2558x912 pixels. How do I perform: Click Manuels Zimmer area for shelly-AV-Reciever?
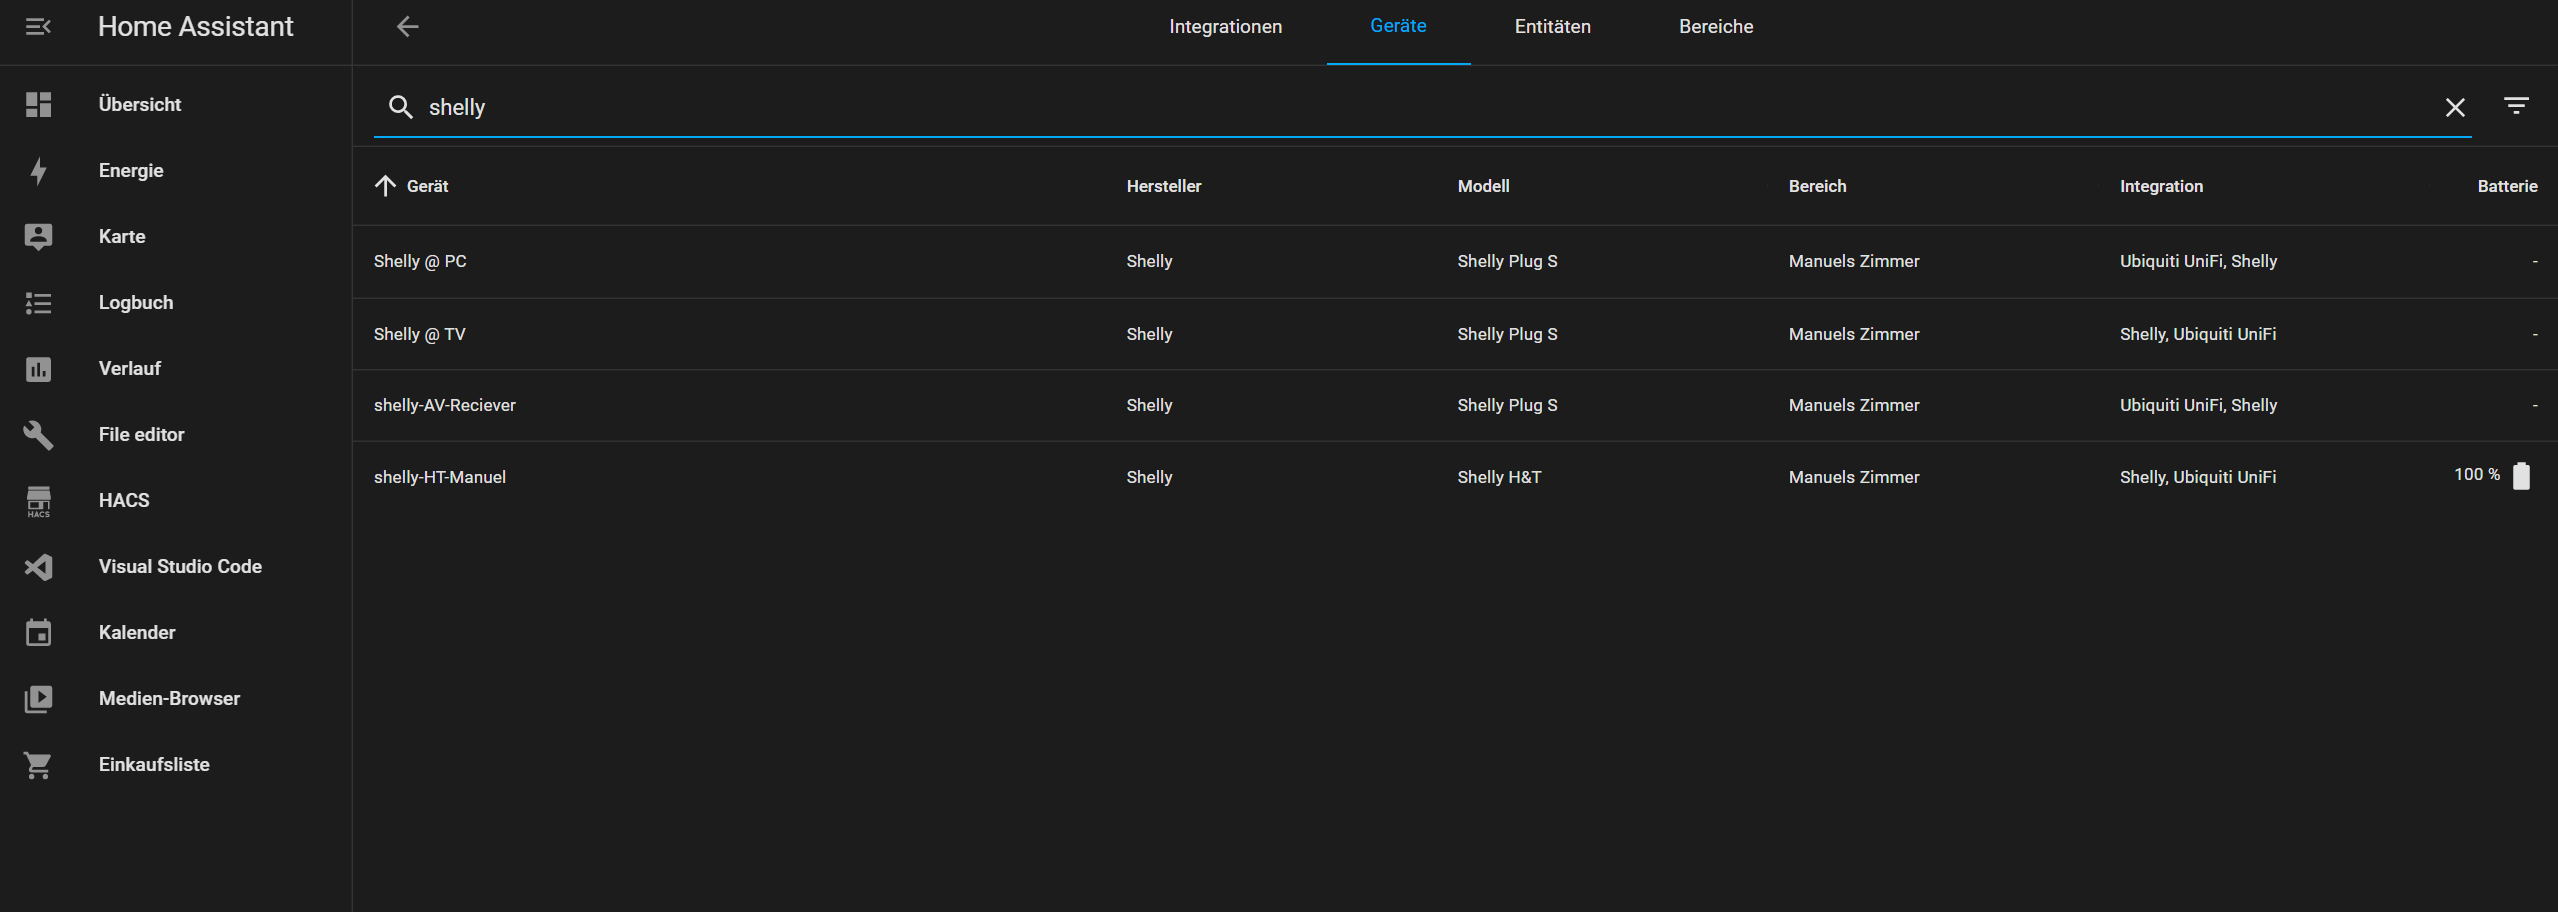1854,405
